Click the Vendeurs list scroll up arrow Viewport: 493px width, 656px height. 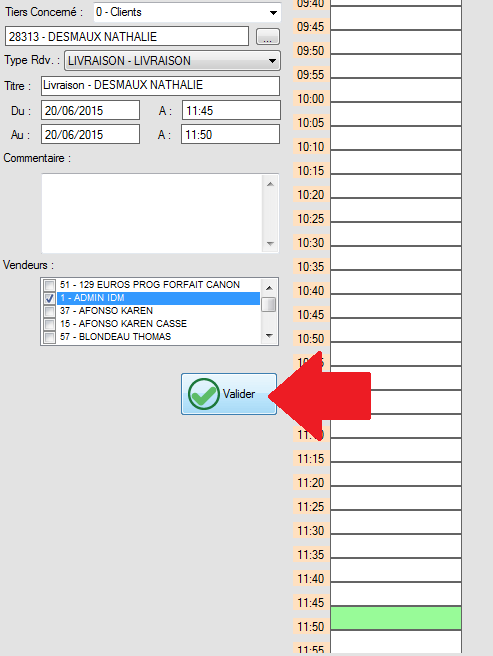point(269,288)
